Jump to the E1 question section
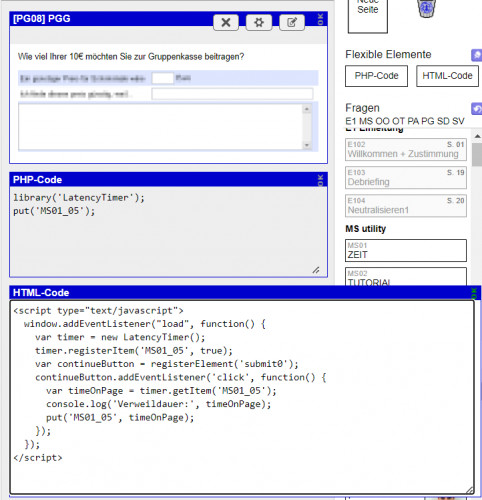The width and height of the screenshot is (482, 500). (351, 121)
